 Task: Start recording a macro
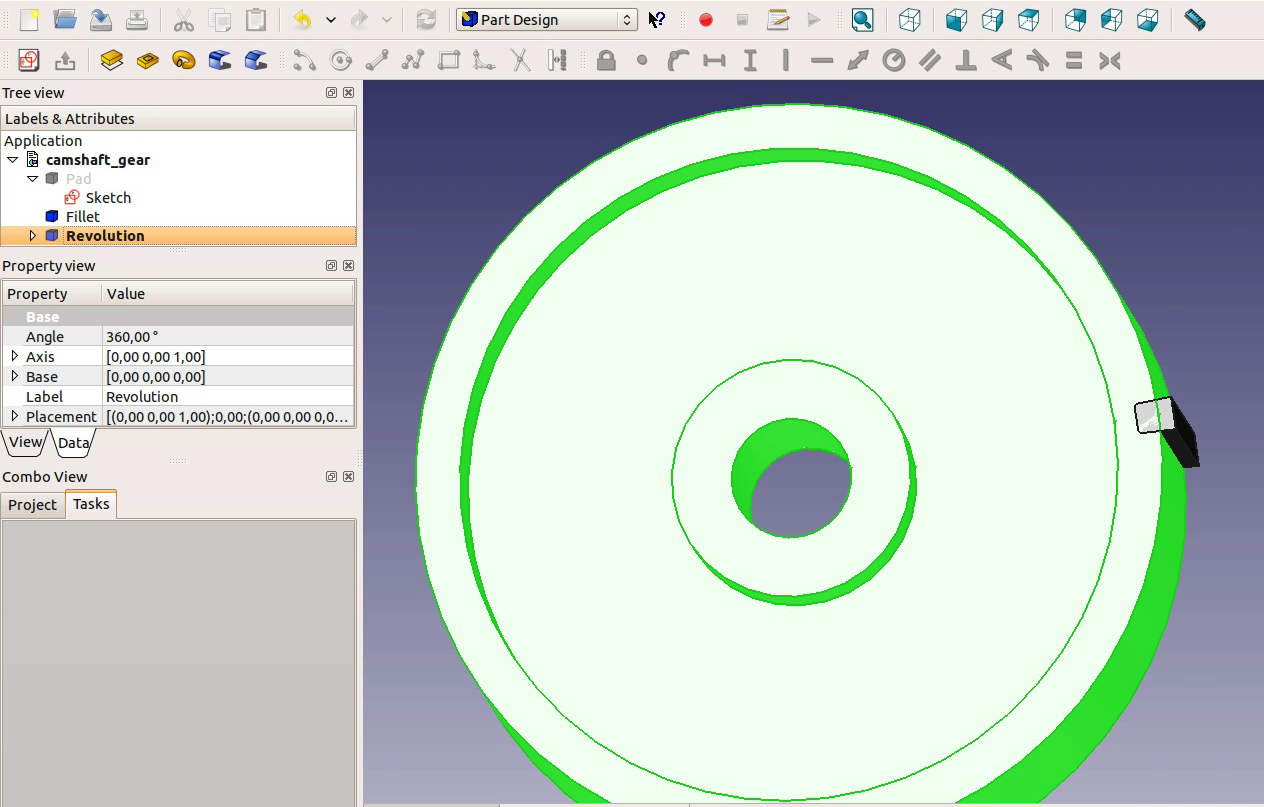click(705, 19)
